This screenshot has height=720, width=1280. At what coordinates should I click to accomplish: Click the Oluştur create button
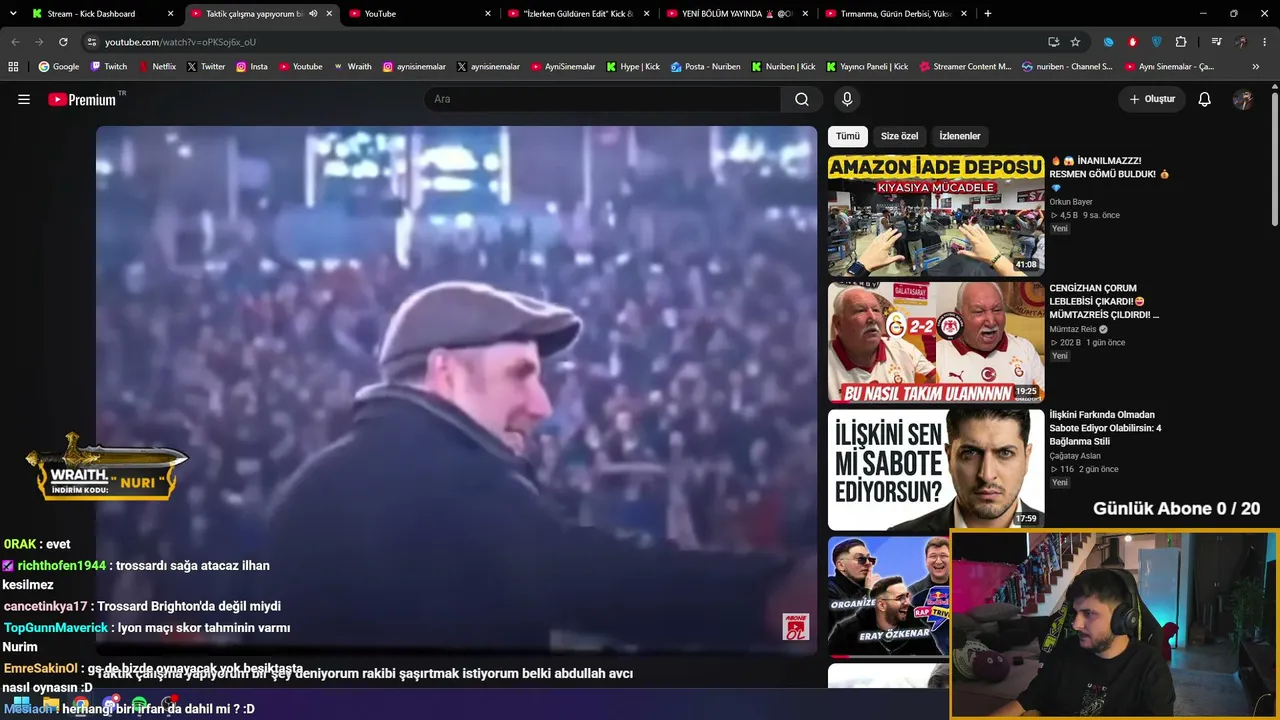pos(1152,99)
